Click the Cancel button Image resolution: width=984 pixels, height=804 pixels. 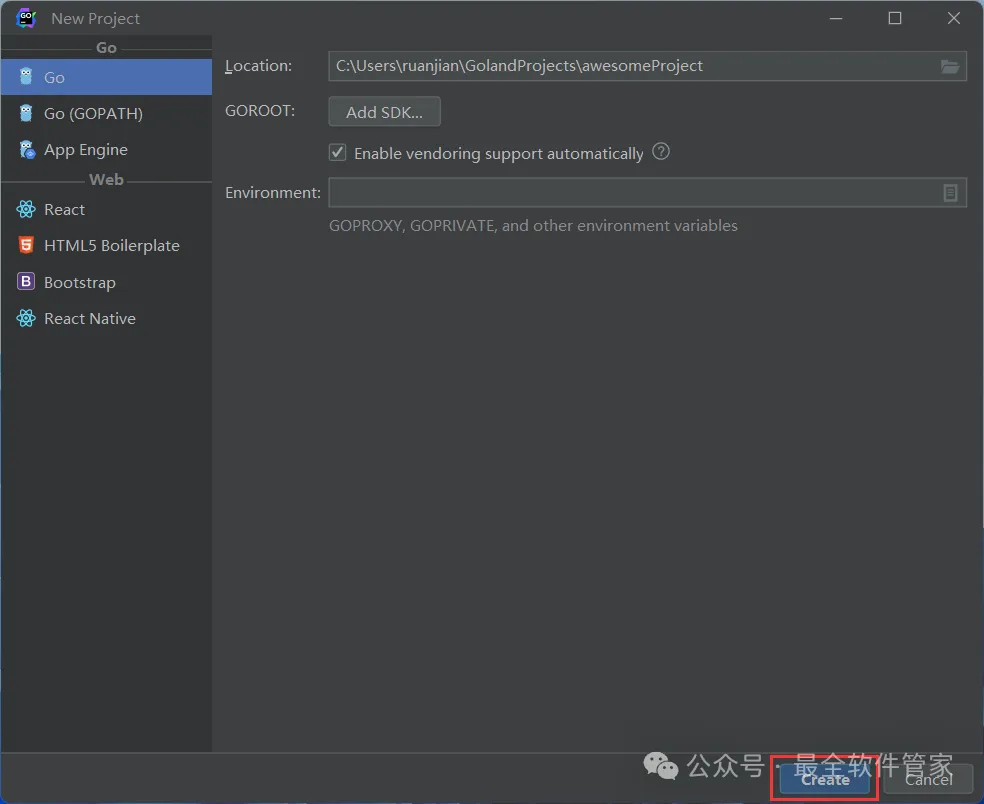coord(928,780)
